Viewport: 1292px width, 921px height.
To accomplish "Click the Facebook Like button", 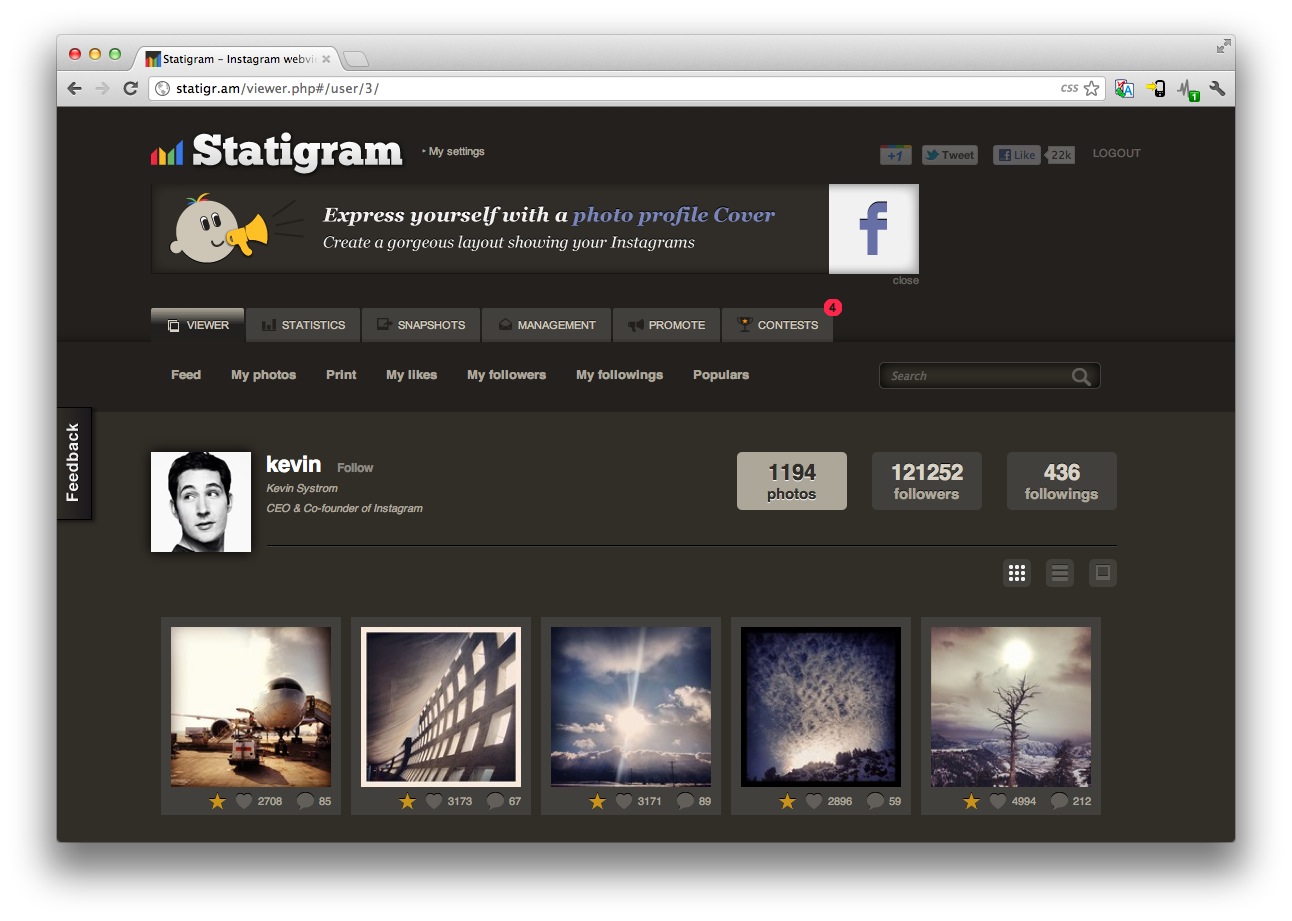I will click(1017, 155).
